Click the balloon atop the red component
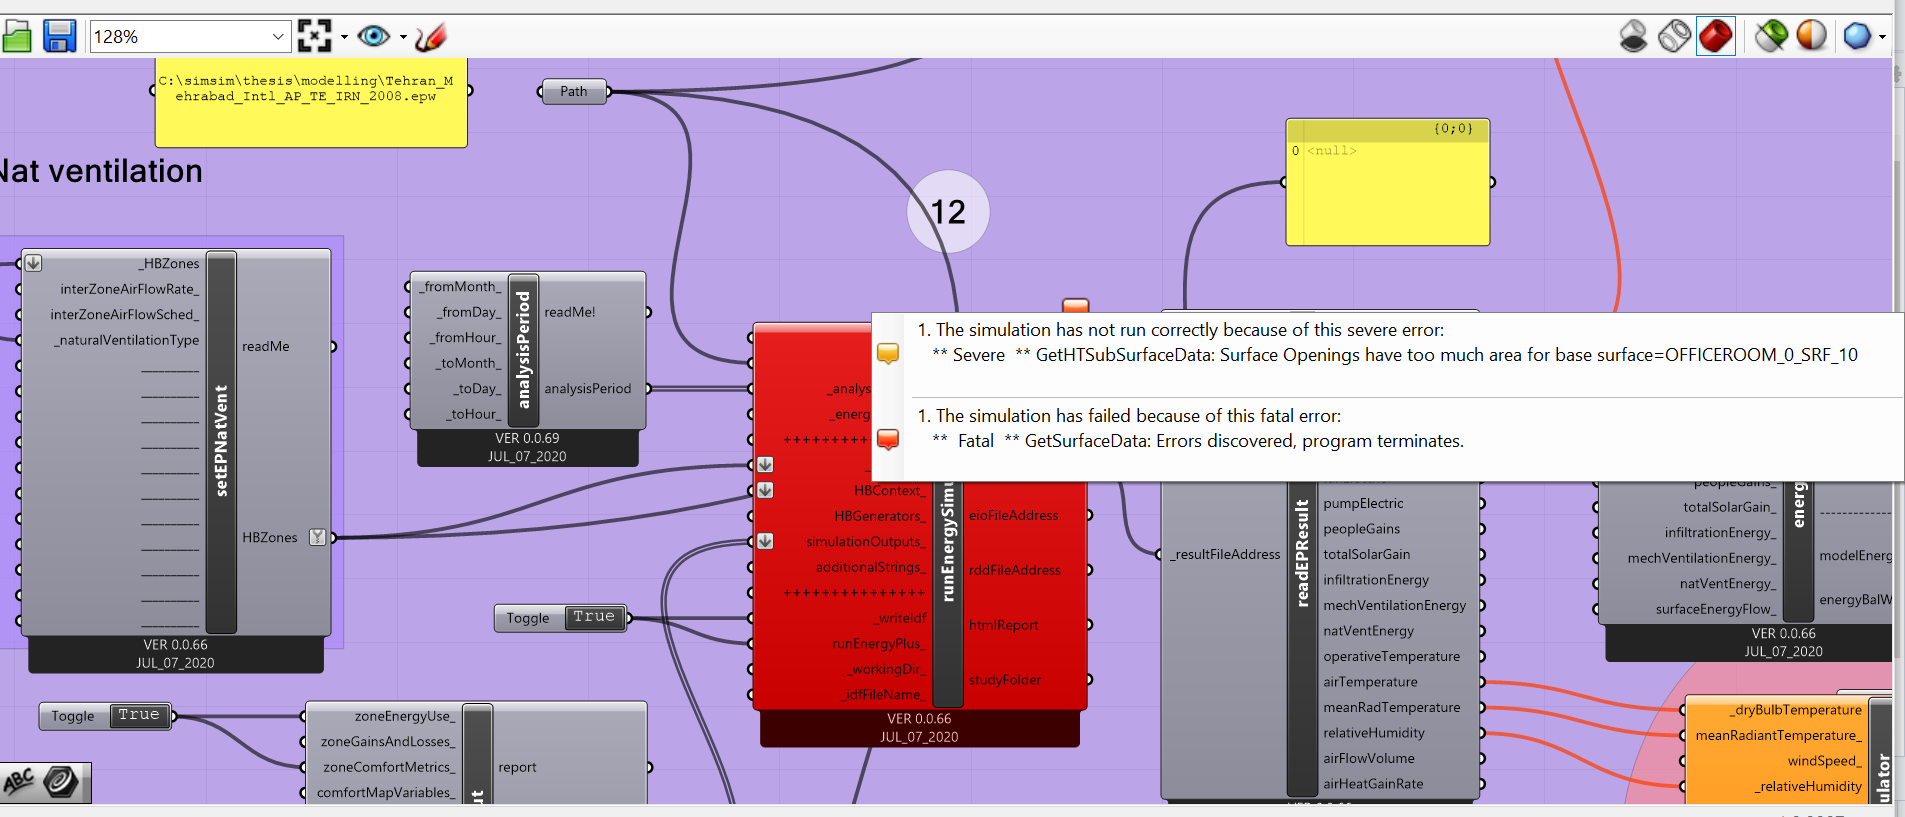1905x817 pixels. [x=1075, y=305]
